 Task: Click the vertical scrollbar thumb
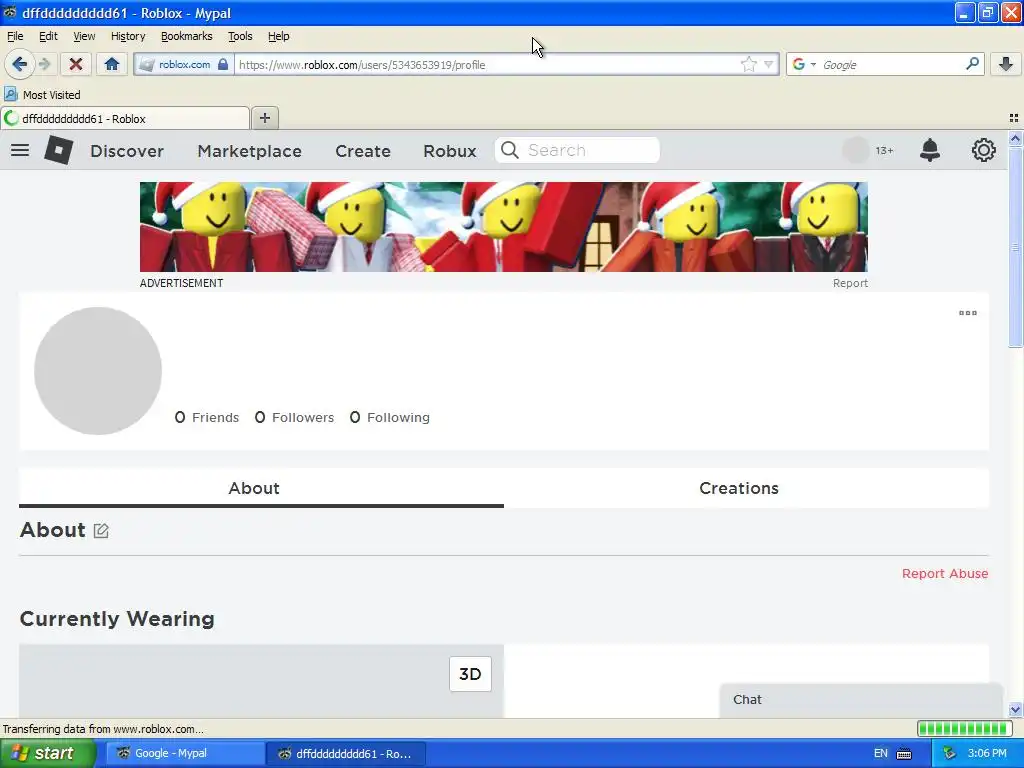(x=1015, y=247)
